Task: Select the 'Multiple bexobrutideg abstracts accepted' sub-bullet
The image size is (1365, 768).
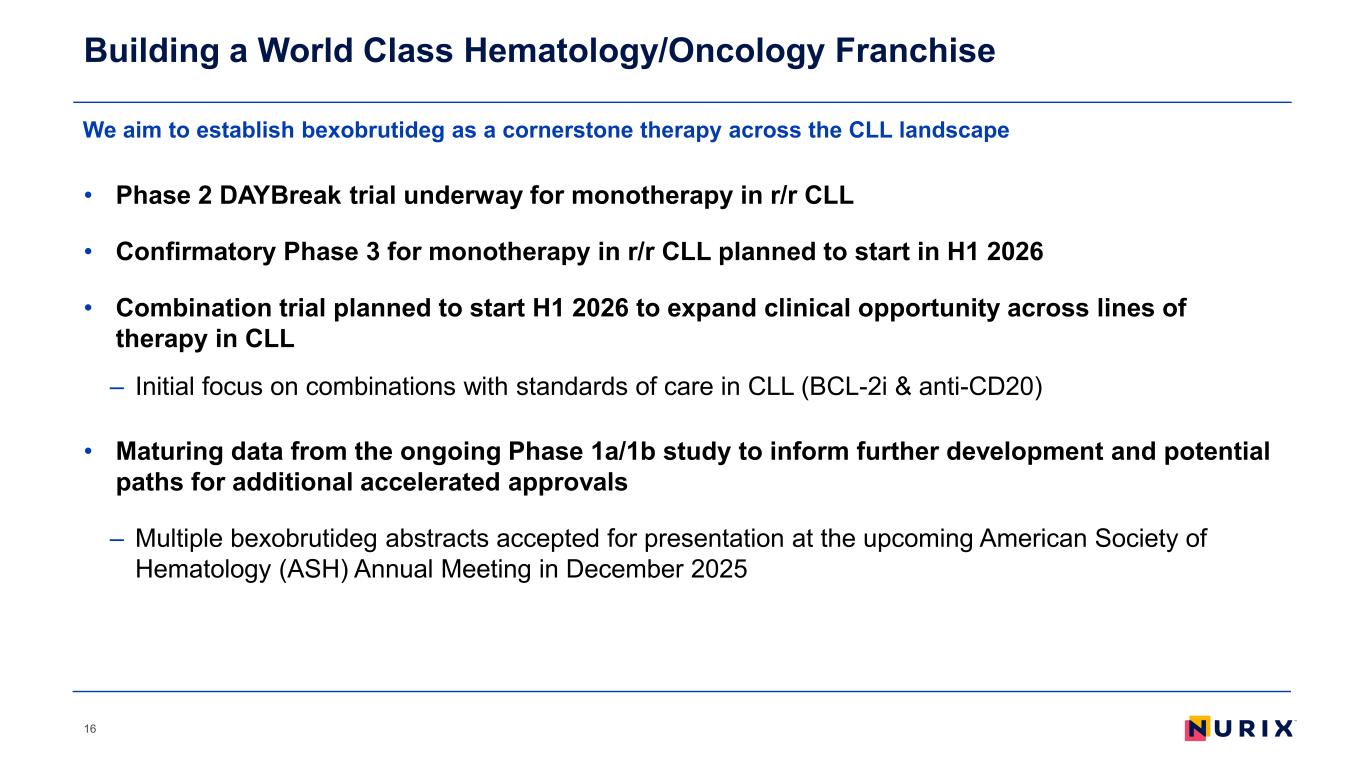Action: pyautogui.click(x=670, y=553)
